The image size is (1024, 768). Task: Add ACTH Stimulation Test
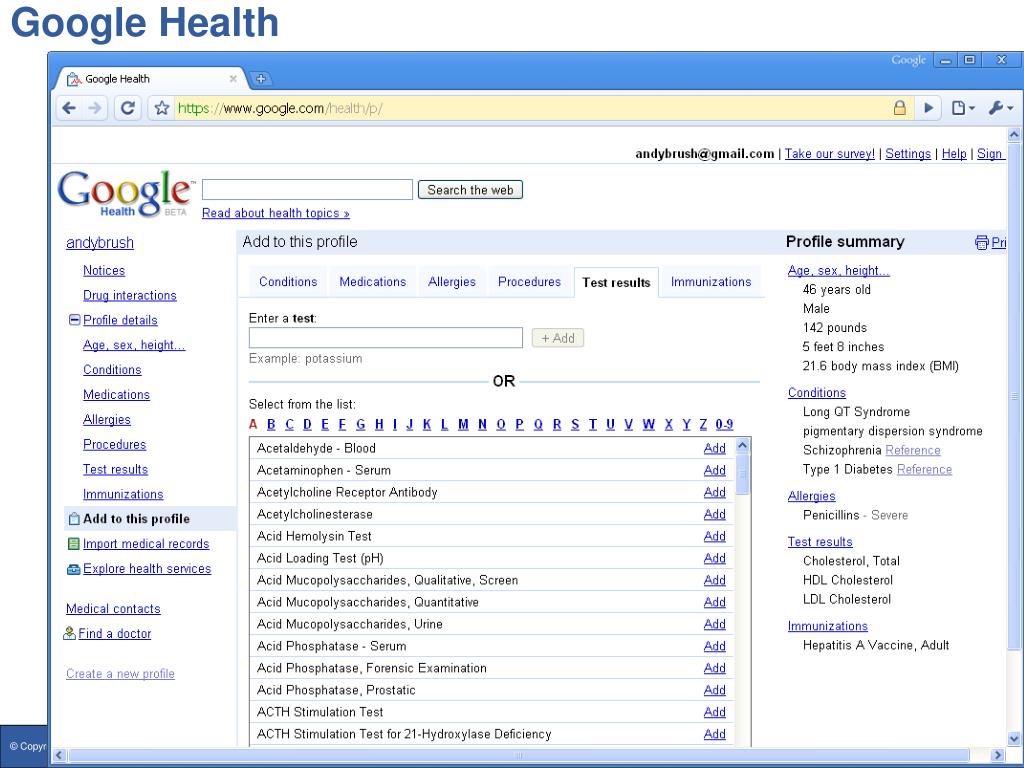[x=714, y=712]
